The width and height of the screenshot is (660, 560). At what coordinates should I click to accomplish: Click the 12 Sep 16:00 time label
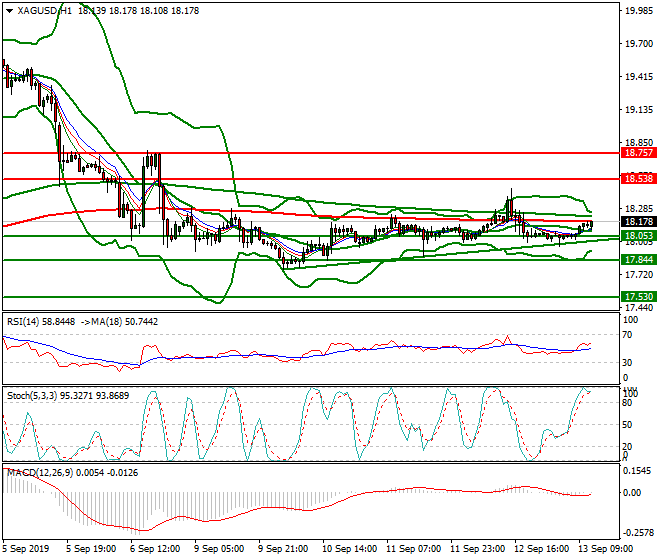541,549
